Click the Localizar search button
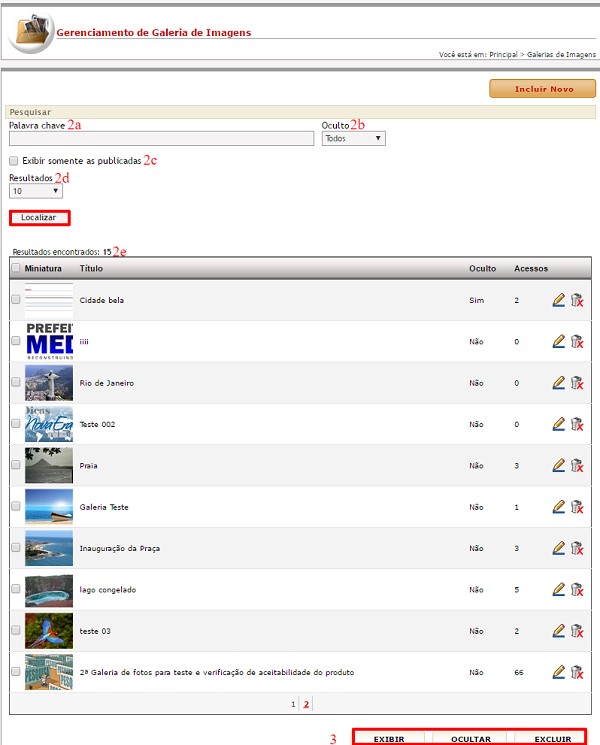 [39, 218]
